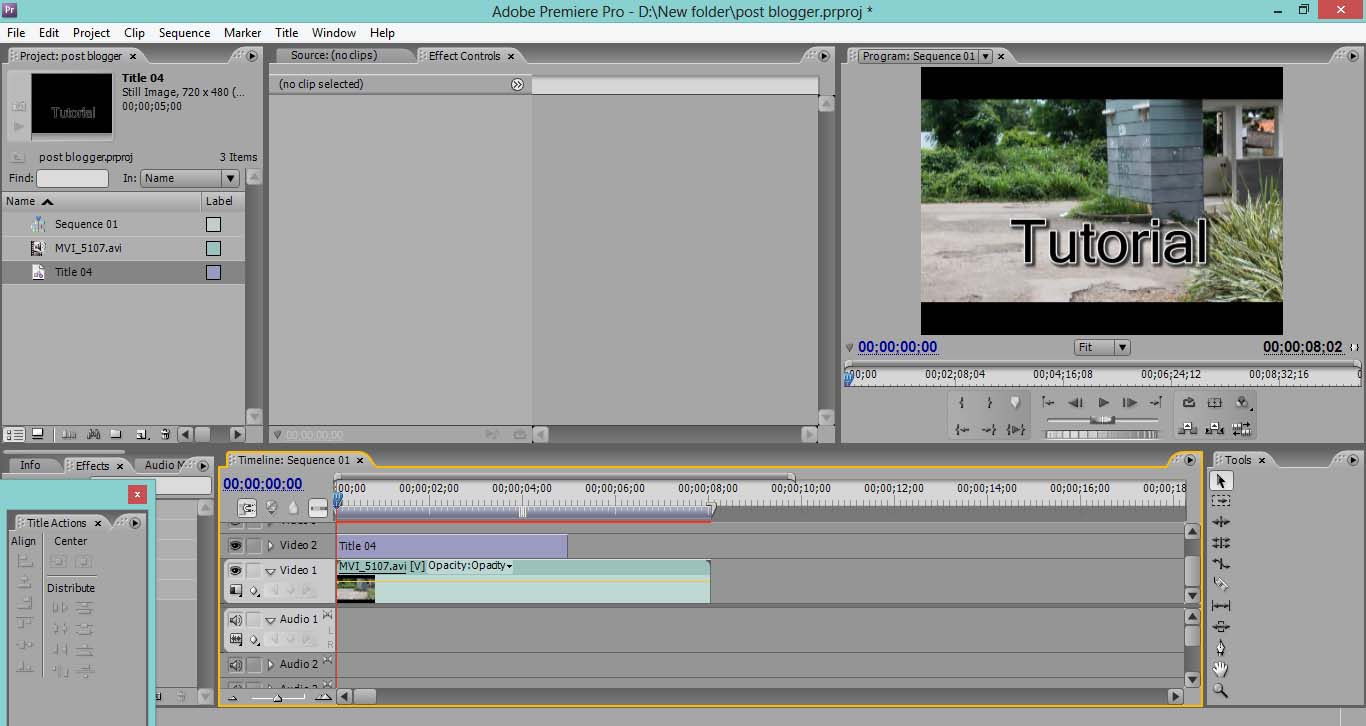The image size is (1366, 726).
Task: Open the Marker menu
Action: click(x=242, y=33)
